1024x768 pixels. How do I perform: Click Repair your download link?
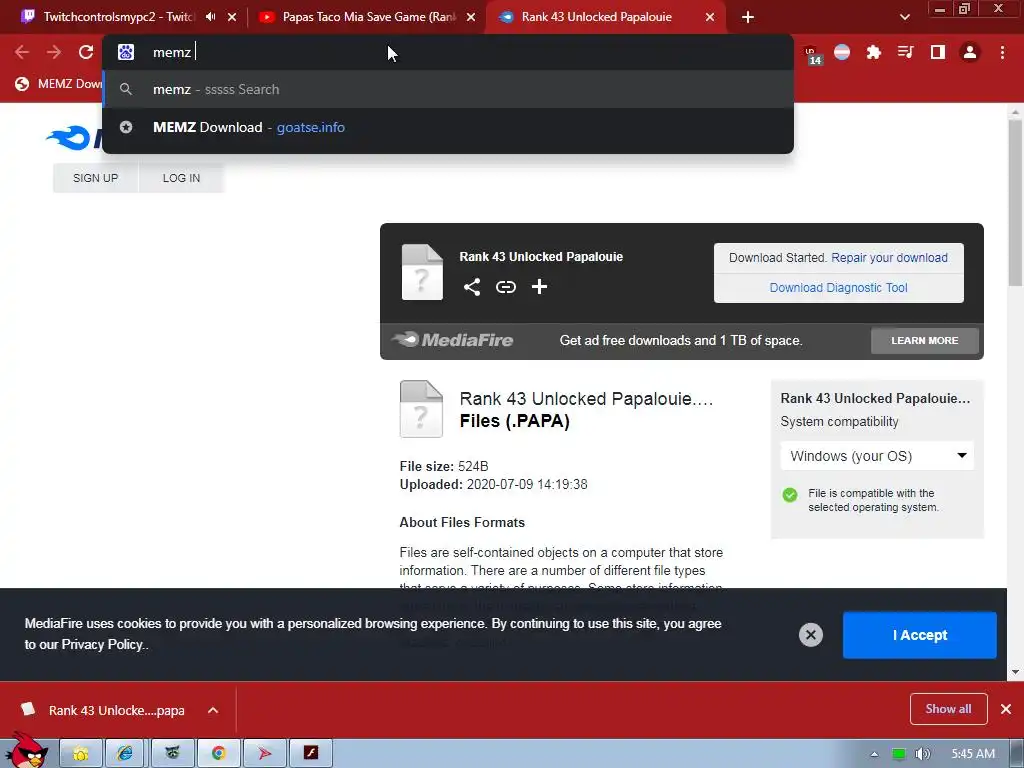[889, 257]
